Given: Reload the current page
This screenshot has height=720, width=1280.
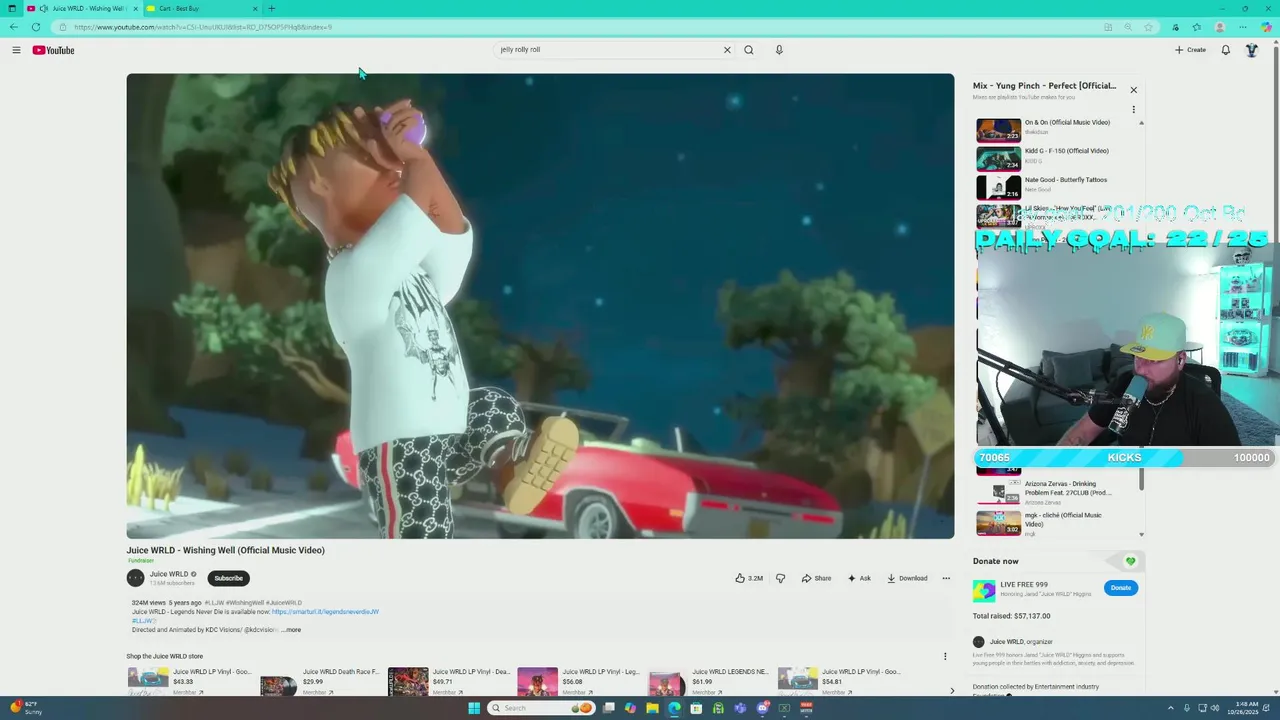Looking at the screenshot, I should (x=36, y=27).
